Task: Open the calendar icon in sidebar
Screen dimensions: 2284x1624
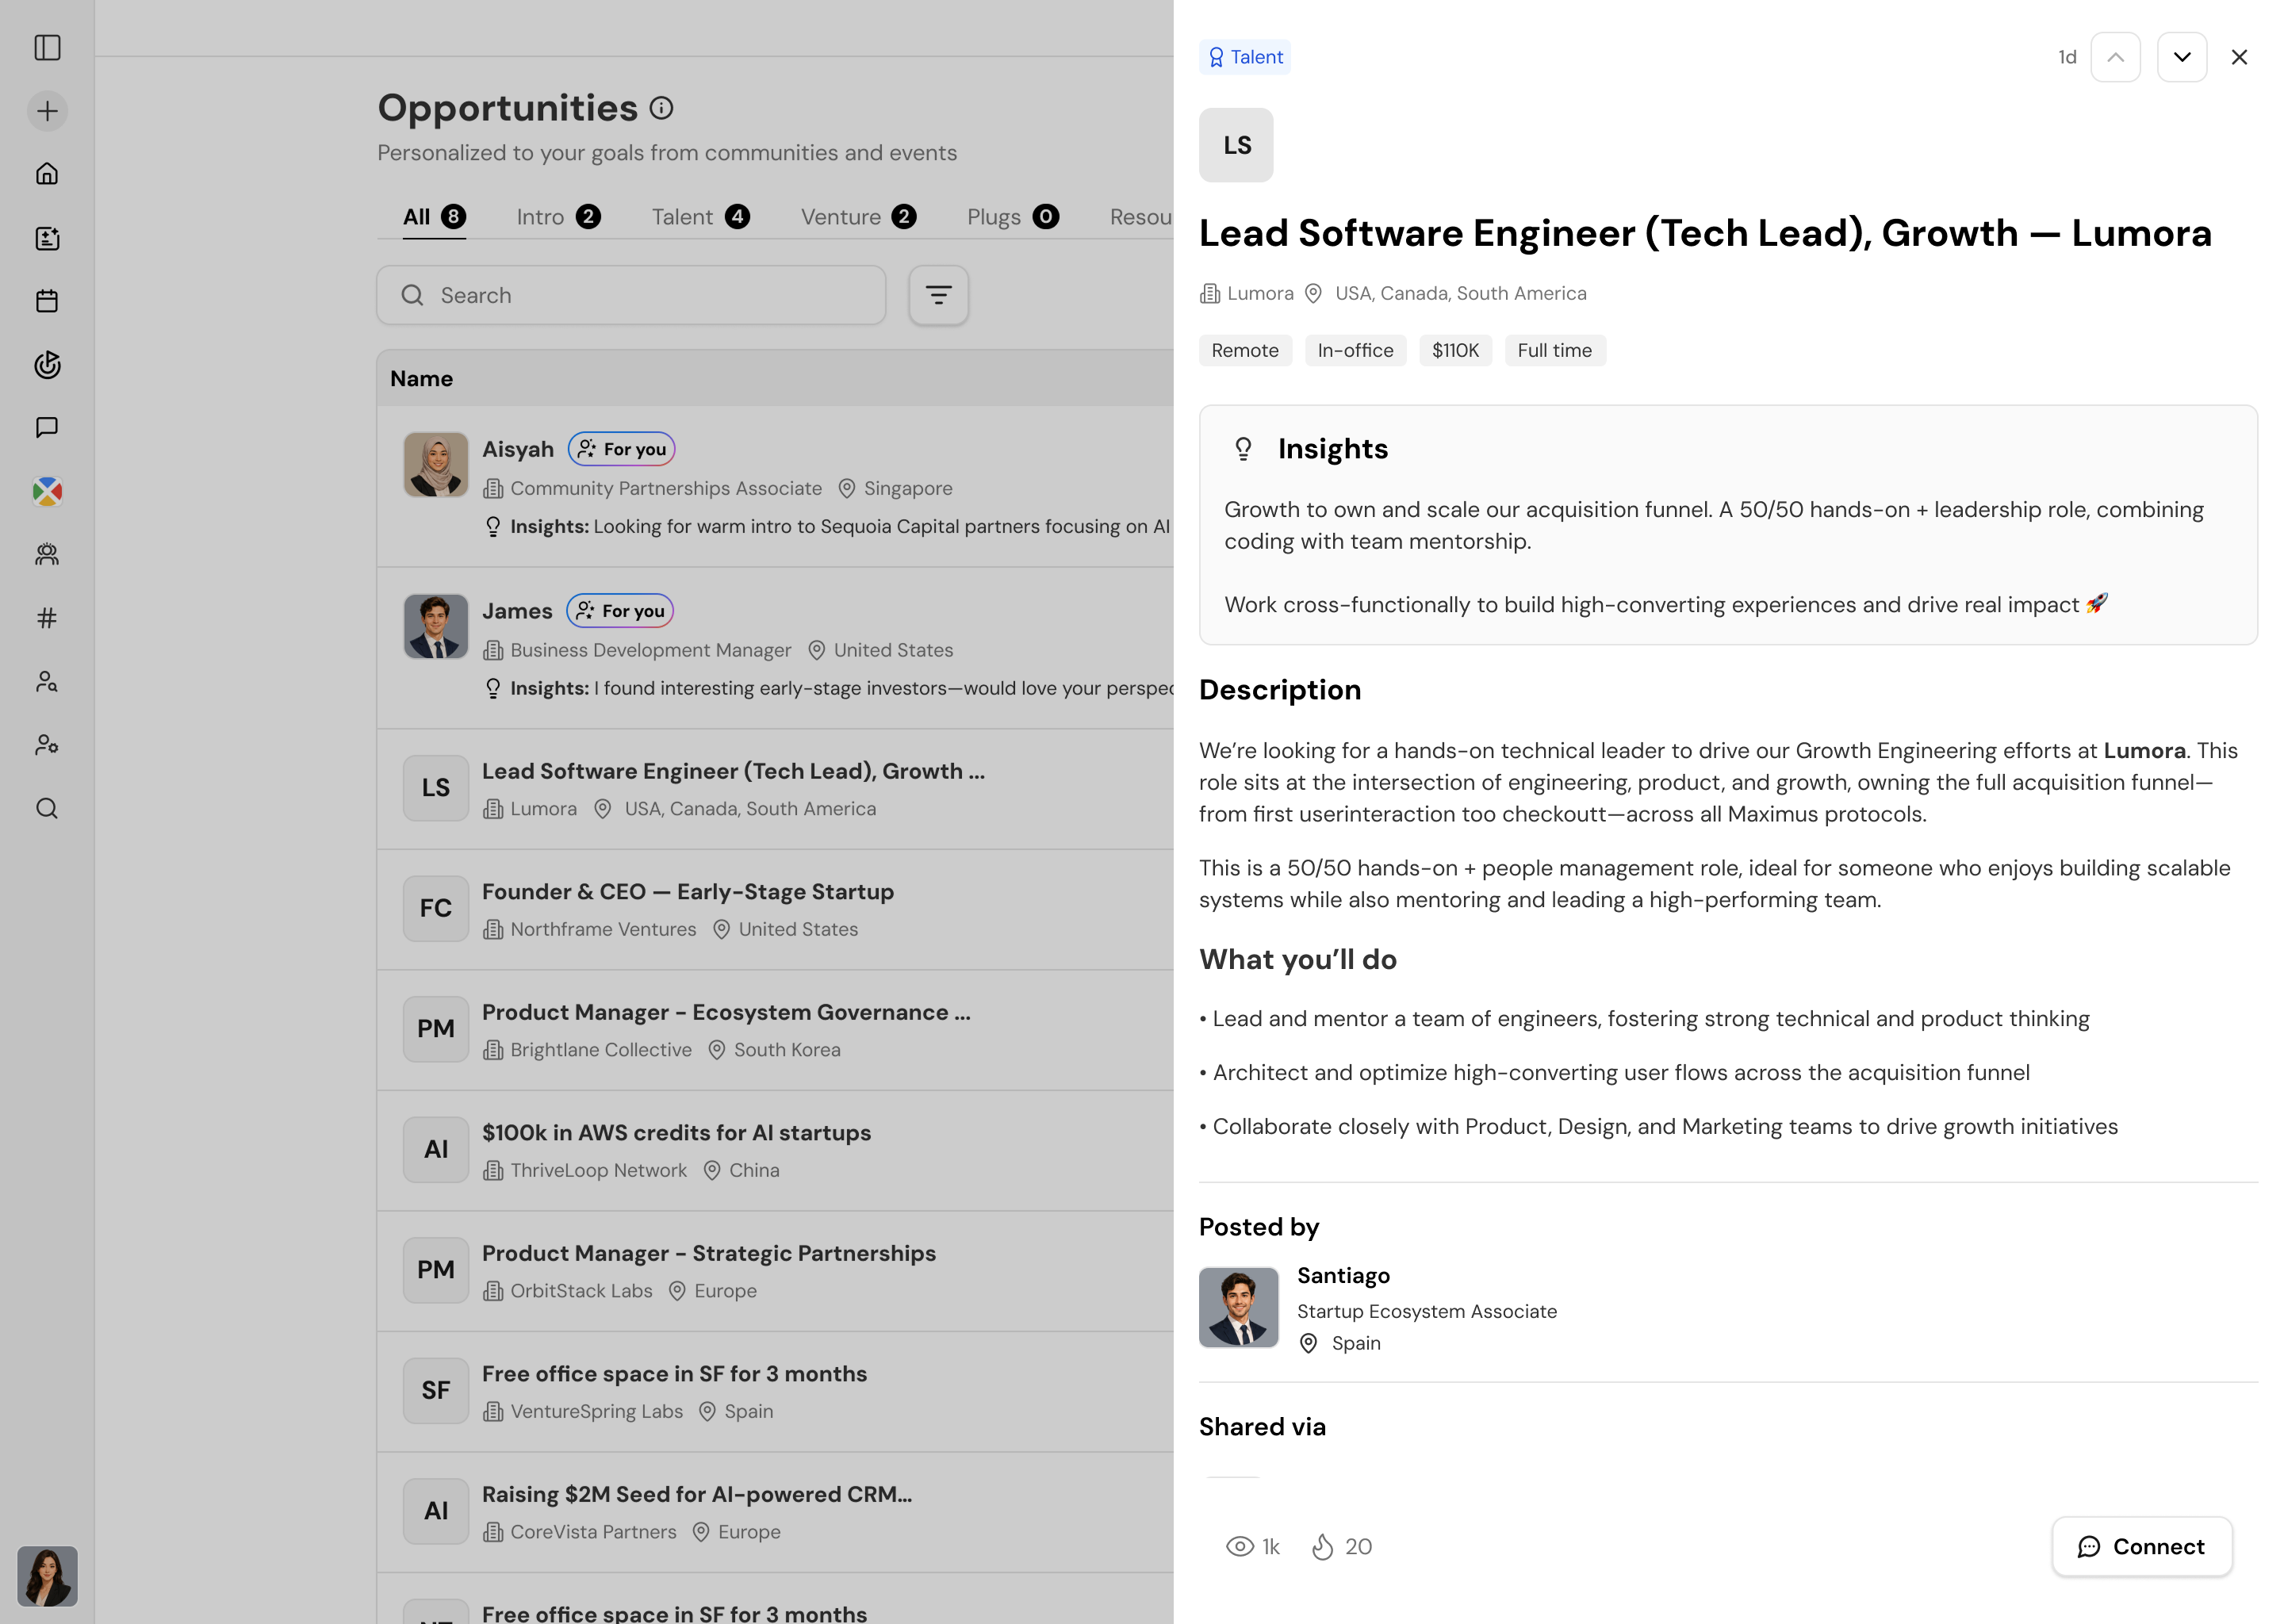Action: coord(47,301)
